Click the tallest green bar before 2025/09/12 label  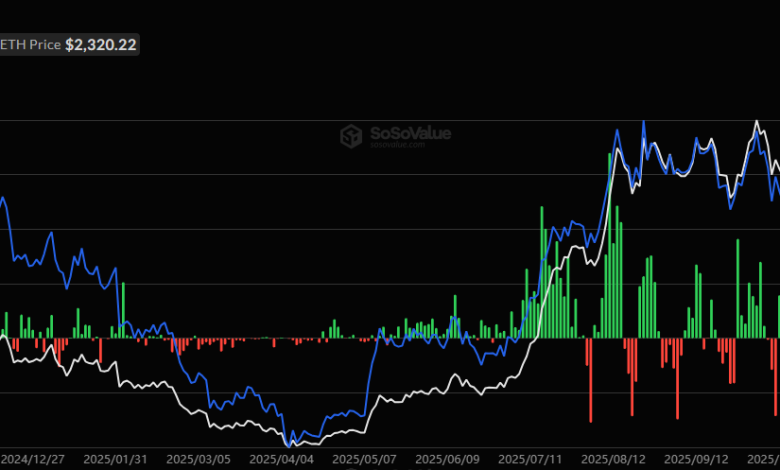tap(615, 272)
